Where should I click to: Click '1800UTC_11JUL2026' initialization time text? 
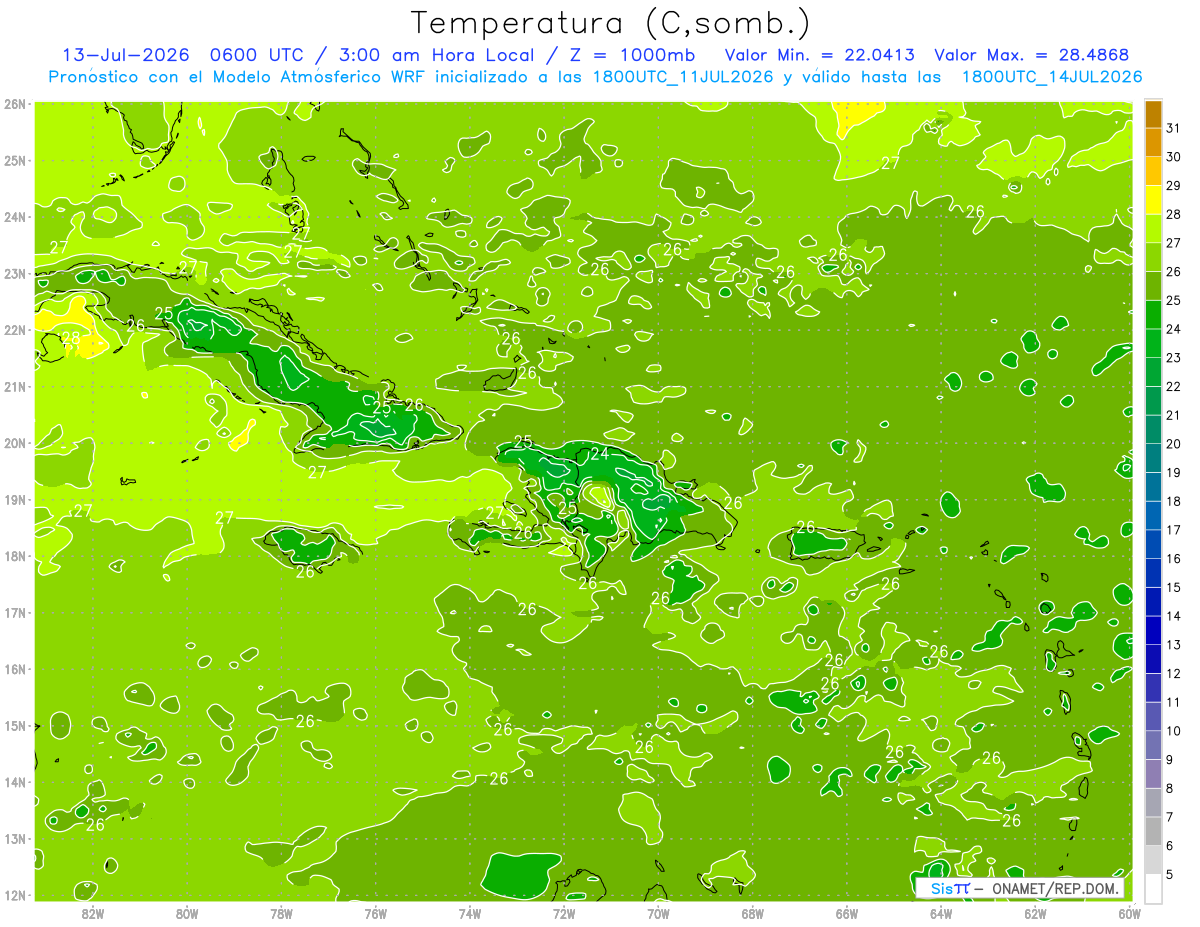pyautogui.click(x=684, y=77)
